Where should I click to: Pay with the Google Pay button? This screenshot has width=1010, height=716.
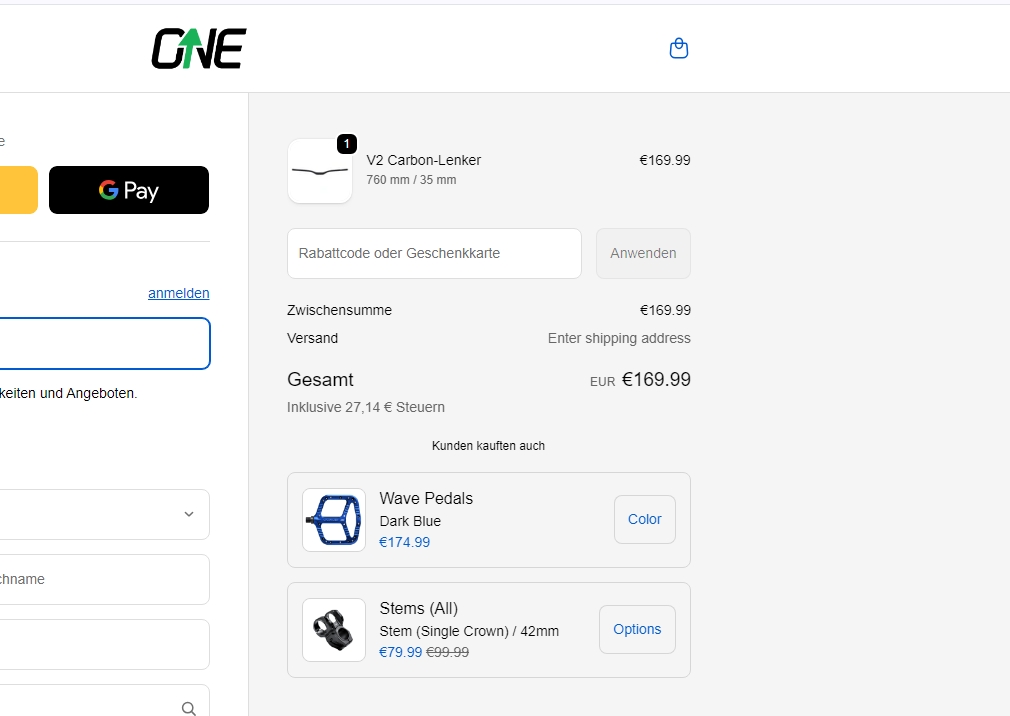point(129,190)
